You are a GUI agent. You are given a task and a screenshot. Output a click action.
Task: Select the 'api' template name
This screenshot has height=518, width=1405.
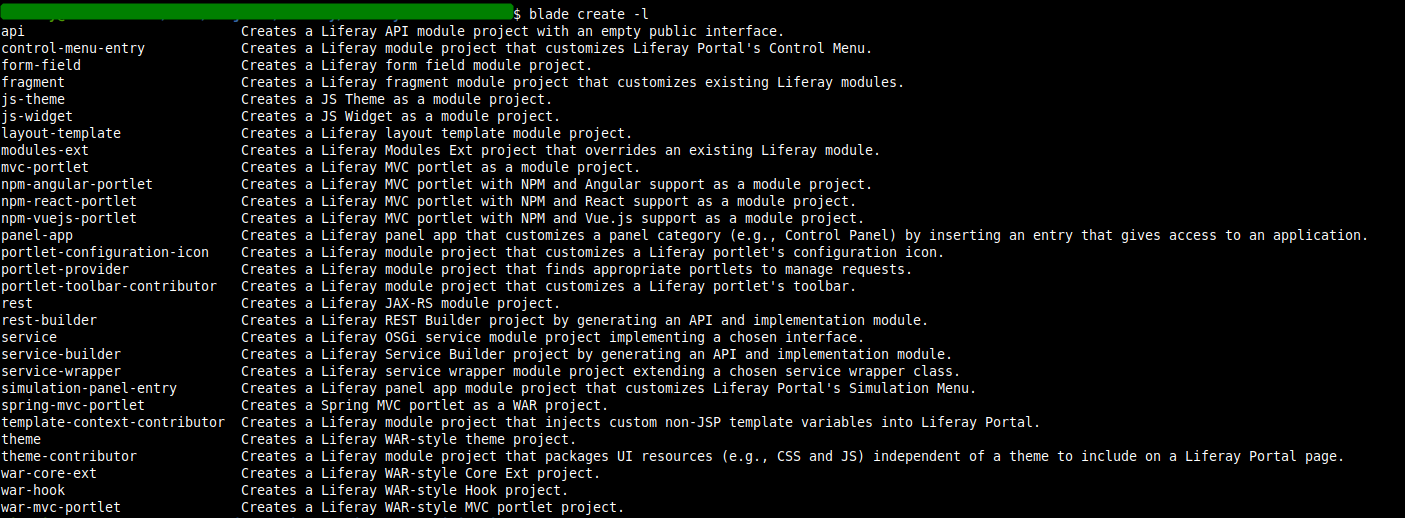pyautogui.click(x=13, y=31)
